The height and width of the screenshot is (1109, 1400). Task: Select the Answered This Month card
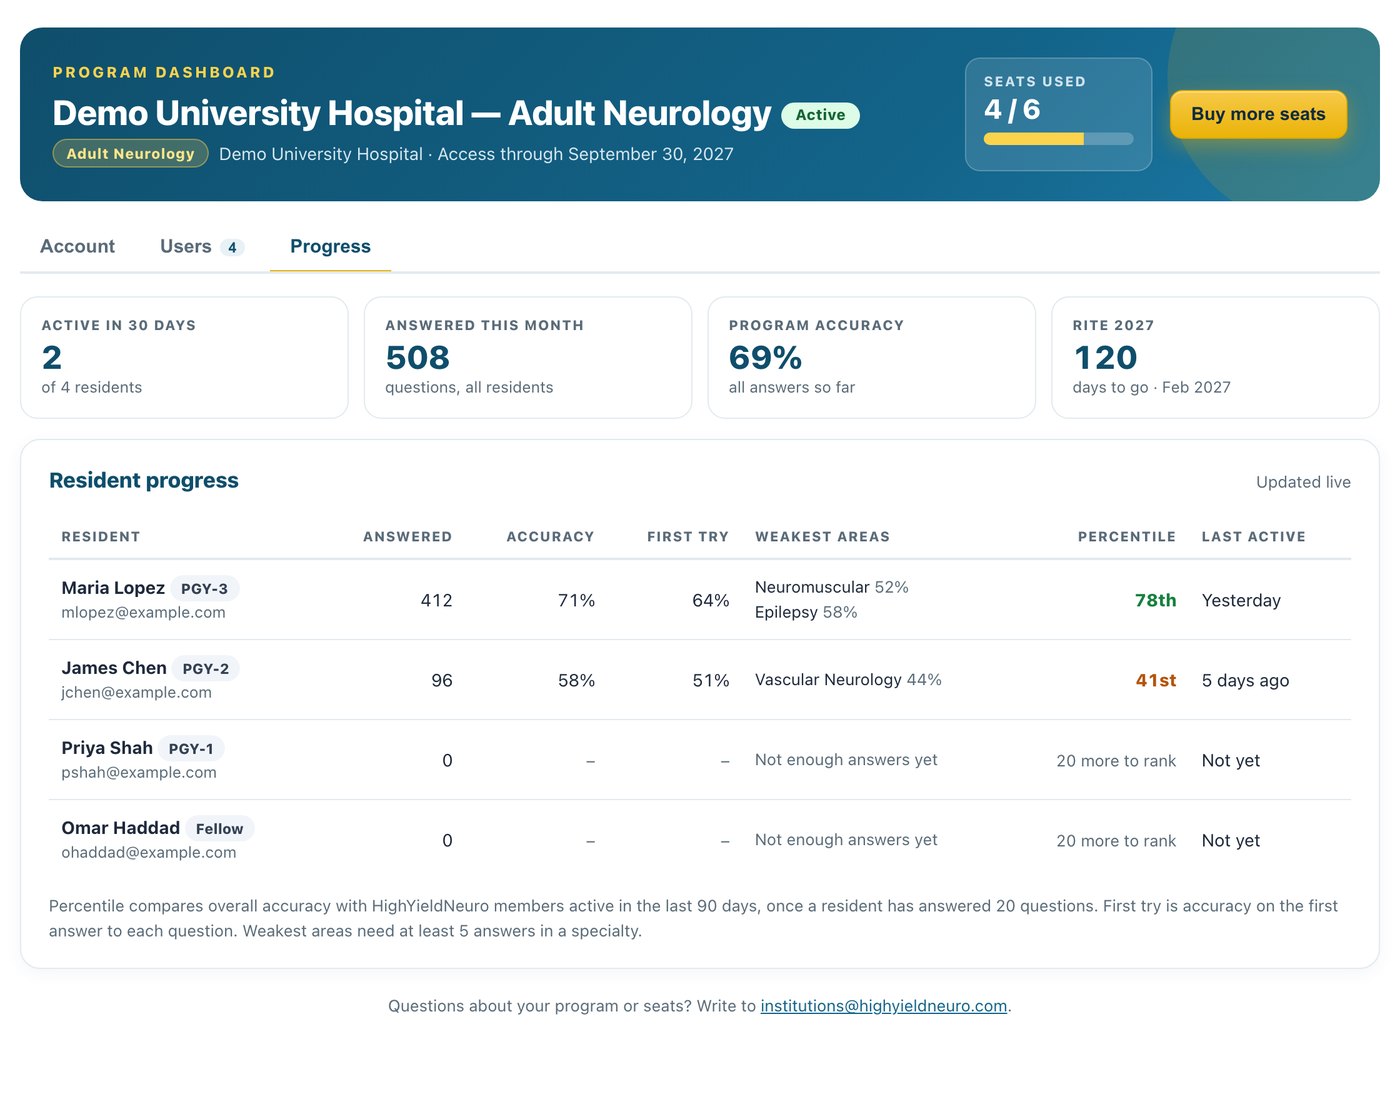pyautogui.click(x=528, y=357)
